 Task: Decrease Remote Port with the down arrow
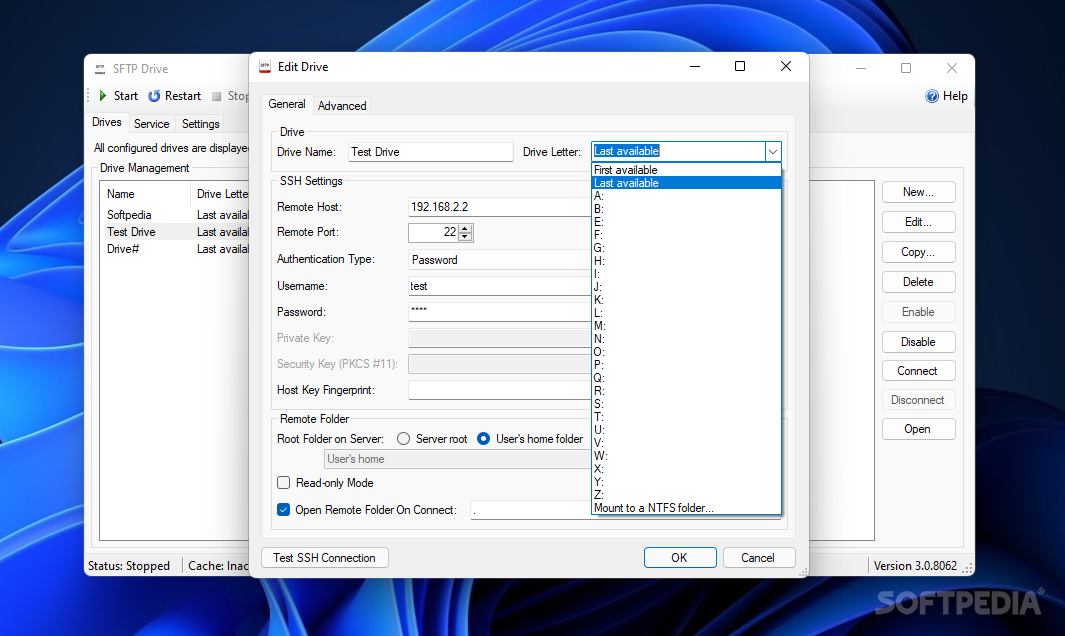click(465, 236)
